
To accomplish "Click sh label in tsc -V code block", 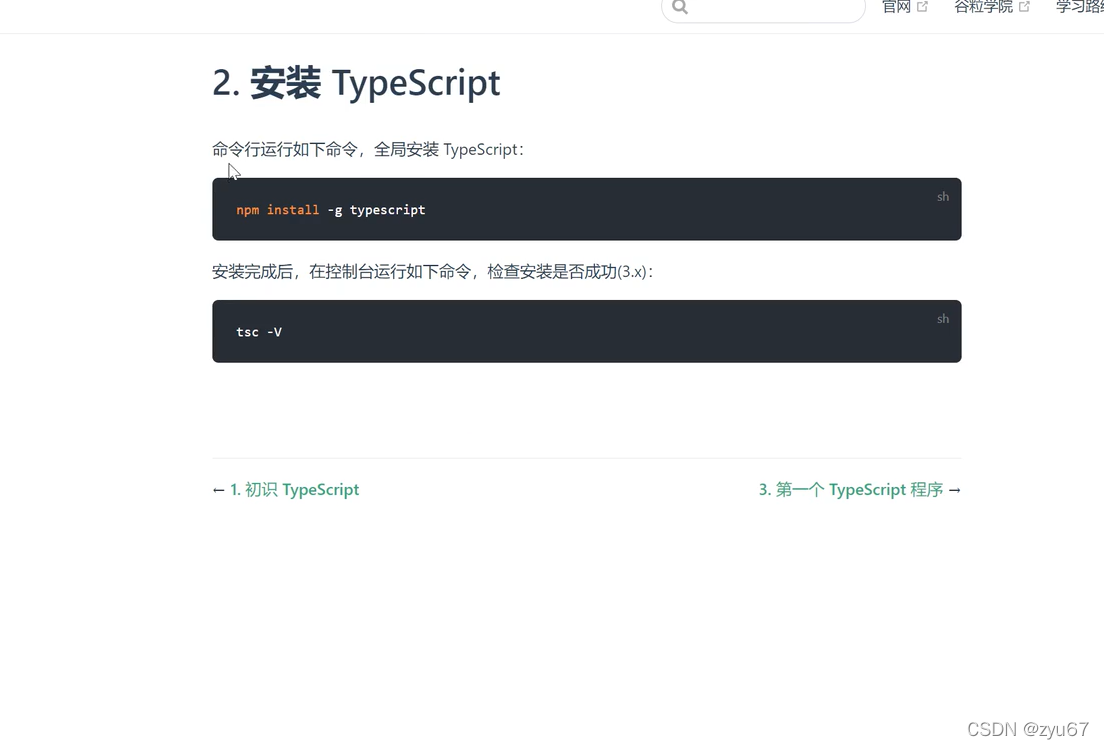I will 943,319.
